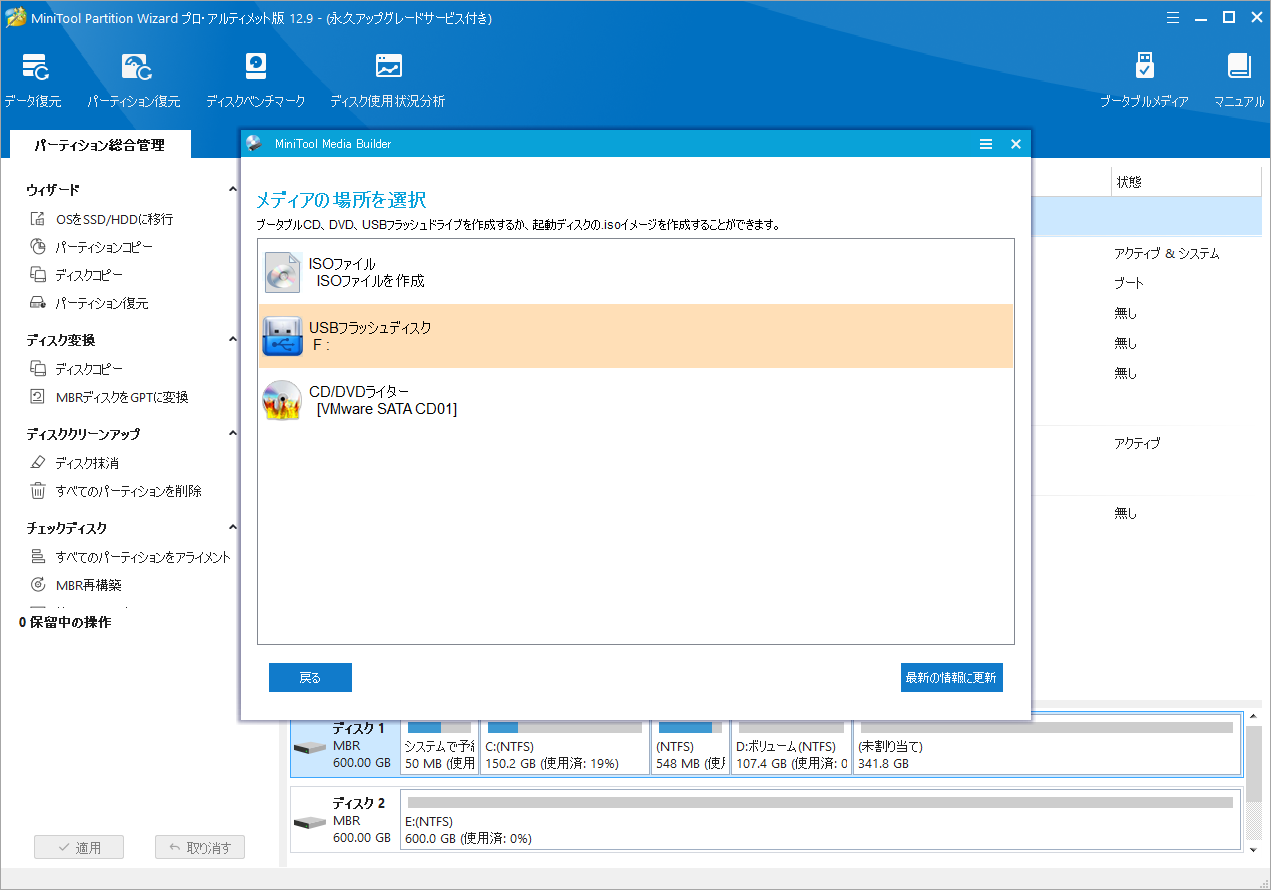This screenshot has width=1271, height=890.
Task: Open the データ復元 tool icon
Action: click(36, 67)
